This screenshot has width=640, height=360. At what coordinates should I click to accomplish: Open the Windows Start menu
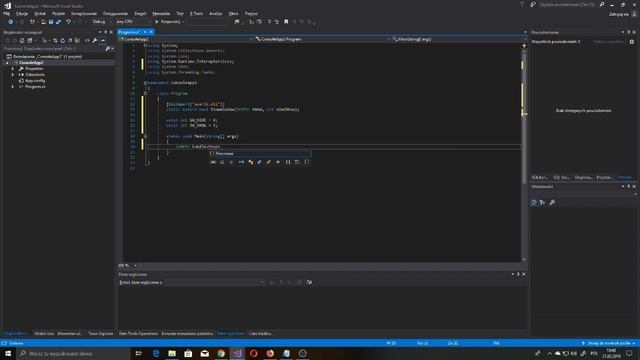click(8, 353)
